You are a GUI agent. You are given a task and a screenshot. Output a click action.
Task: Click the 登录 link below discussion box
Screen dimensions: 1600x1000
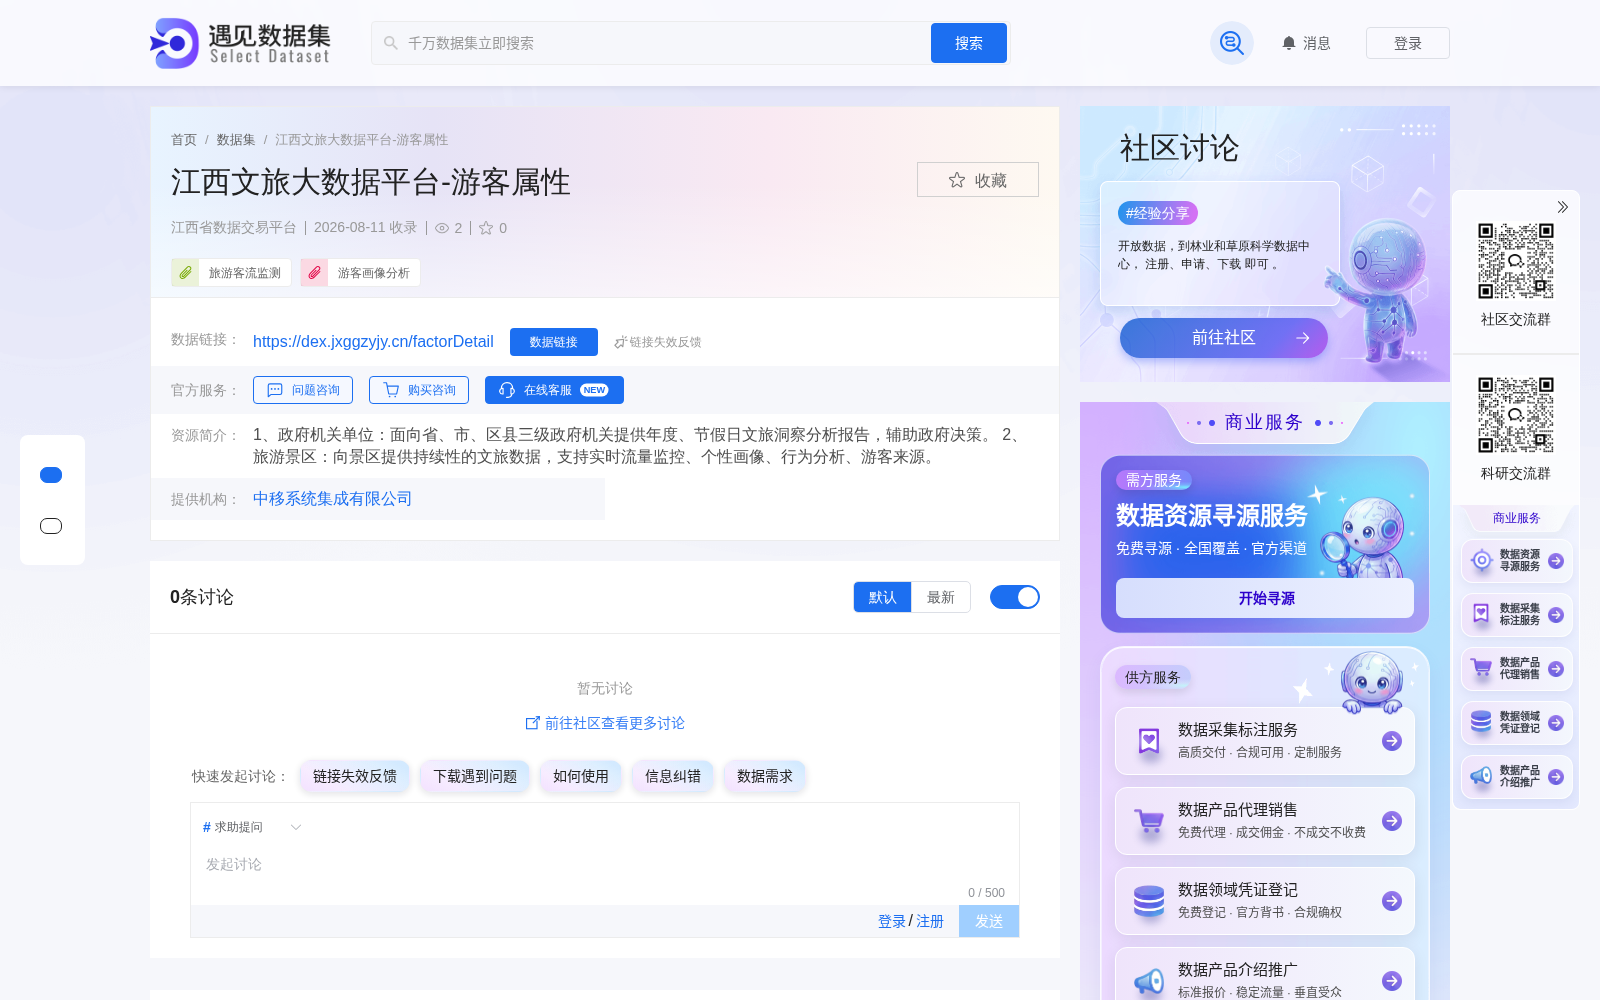[x=892, y=921]
